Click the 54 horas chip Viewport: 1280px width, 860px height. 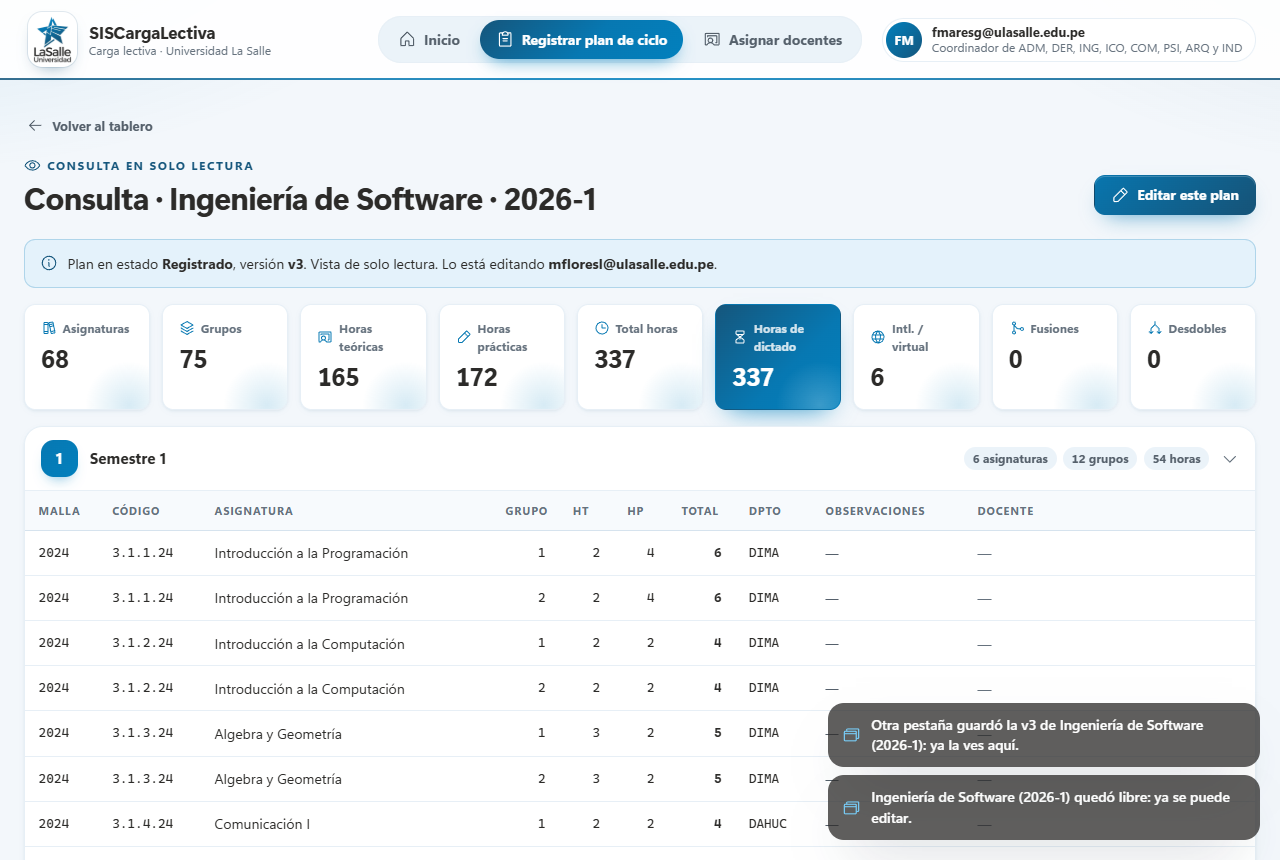[x=1176, y=459]
